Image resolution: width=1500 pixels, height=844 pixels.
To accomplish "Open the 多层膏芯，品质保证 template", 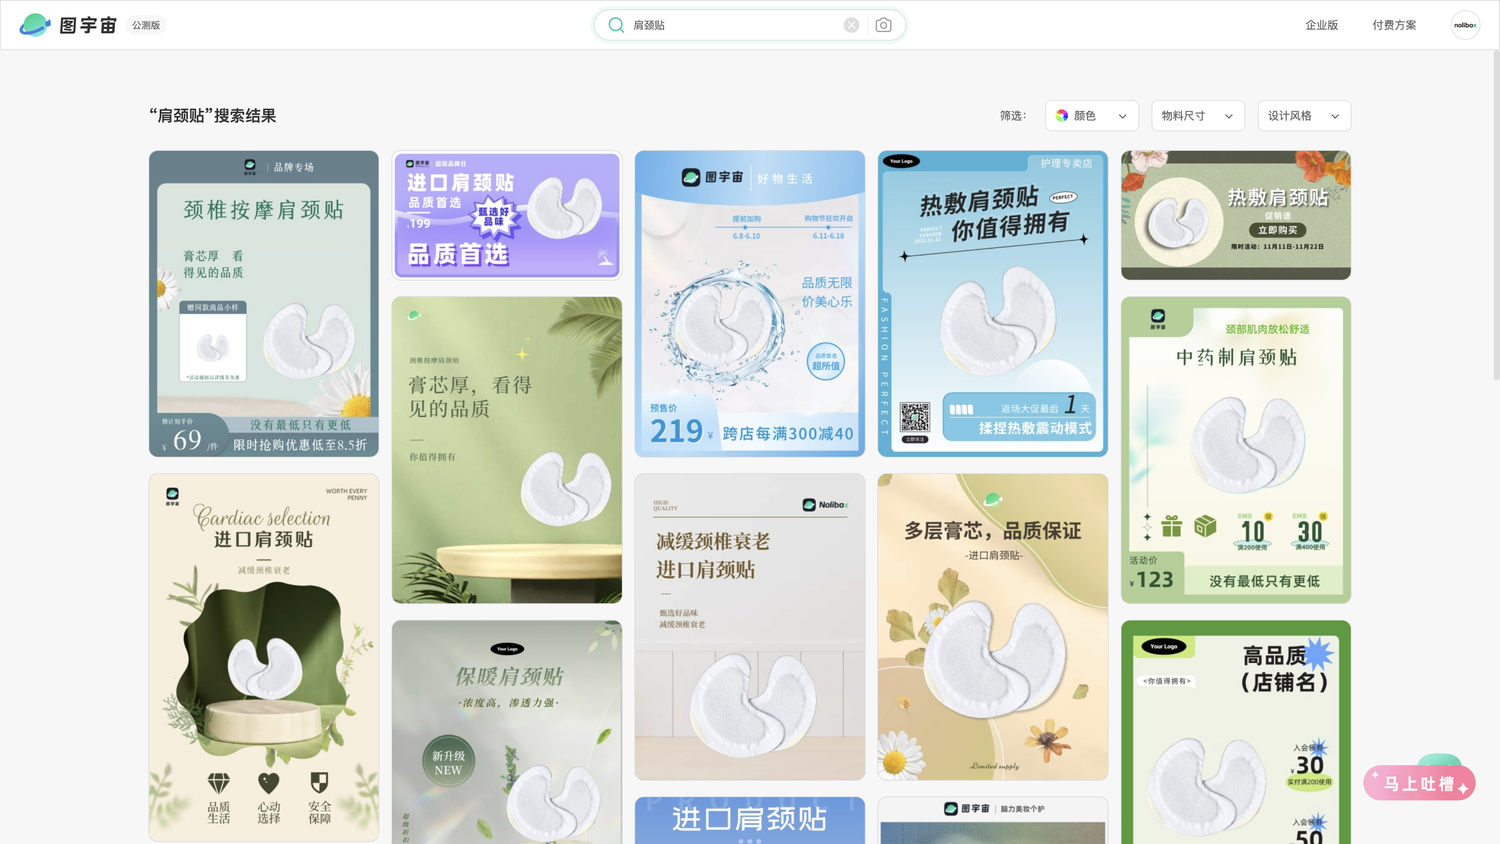I will click(993, 627).
